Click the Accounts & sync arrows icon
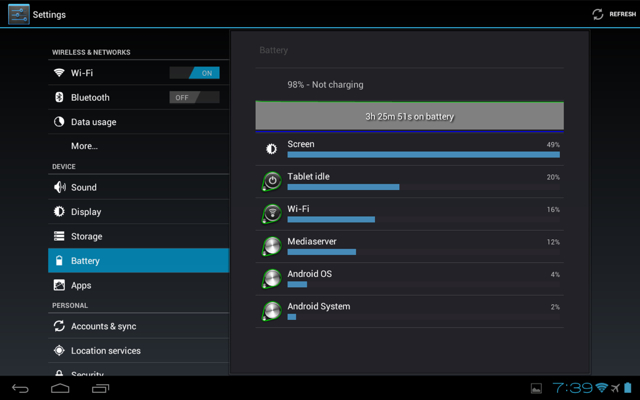 [x=59, y=326]
